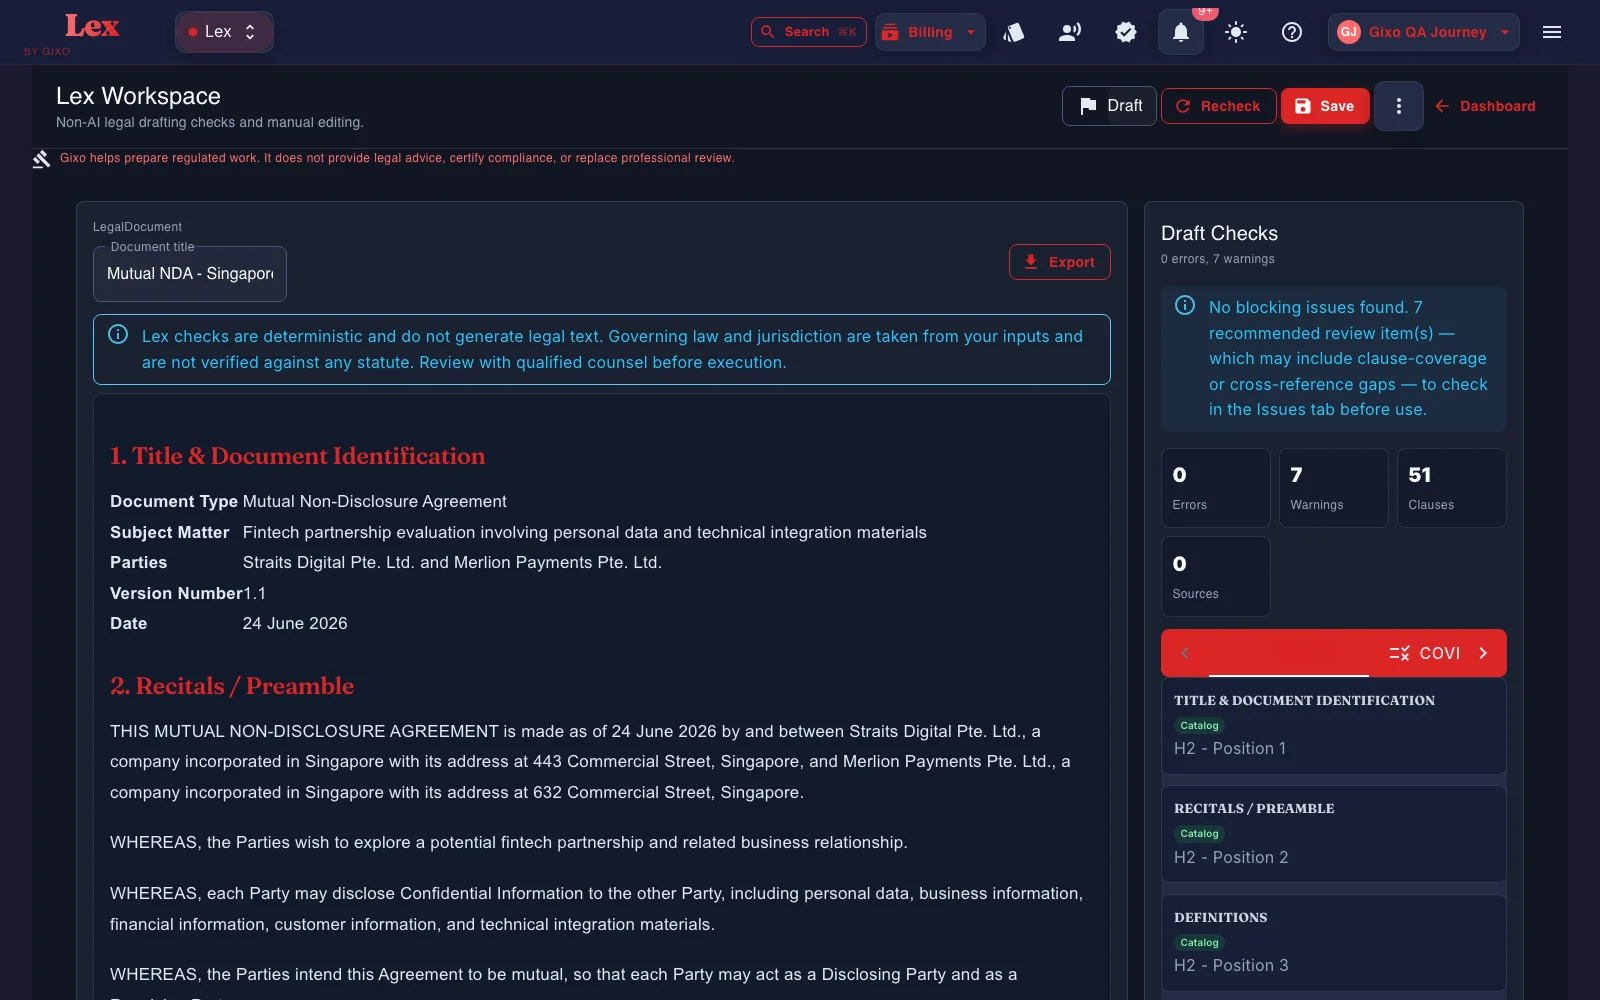Select the Clauses count card

1452,488
